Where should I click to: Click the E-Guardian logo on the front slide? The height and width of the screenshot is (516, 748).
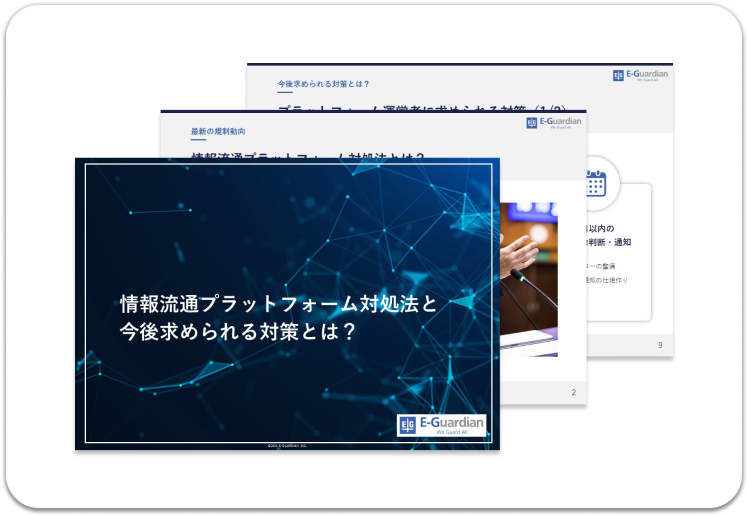[441, 425]
